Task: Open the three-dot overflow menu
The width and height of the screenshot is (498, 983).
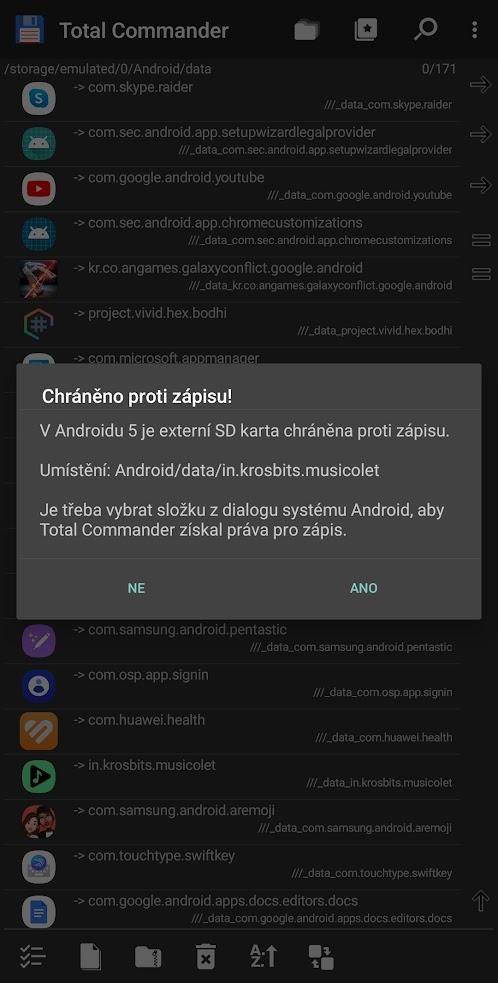Action: tap(475, 29)
